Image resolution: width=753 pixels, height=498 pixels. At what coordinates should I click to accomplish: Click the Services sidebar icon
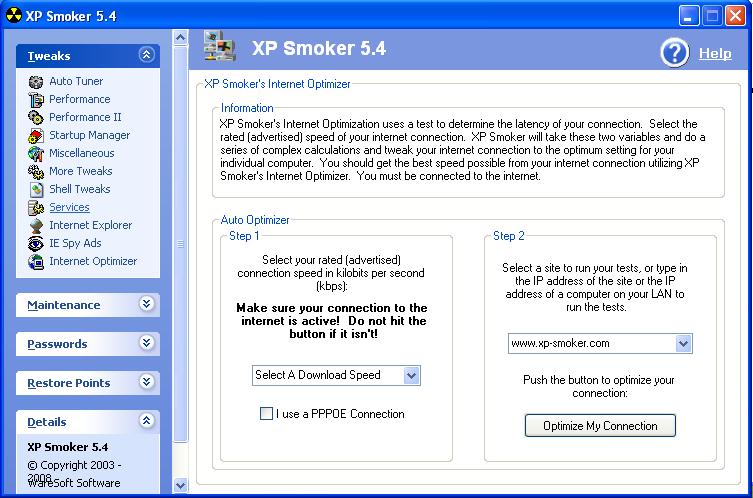pyautogui.click(x=36, y=207)
